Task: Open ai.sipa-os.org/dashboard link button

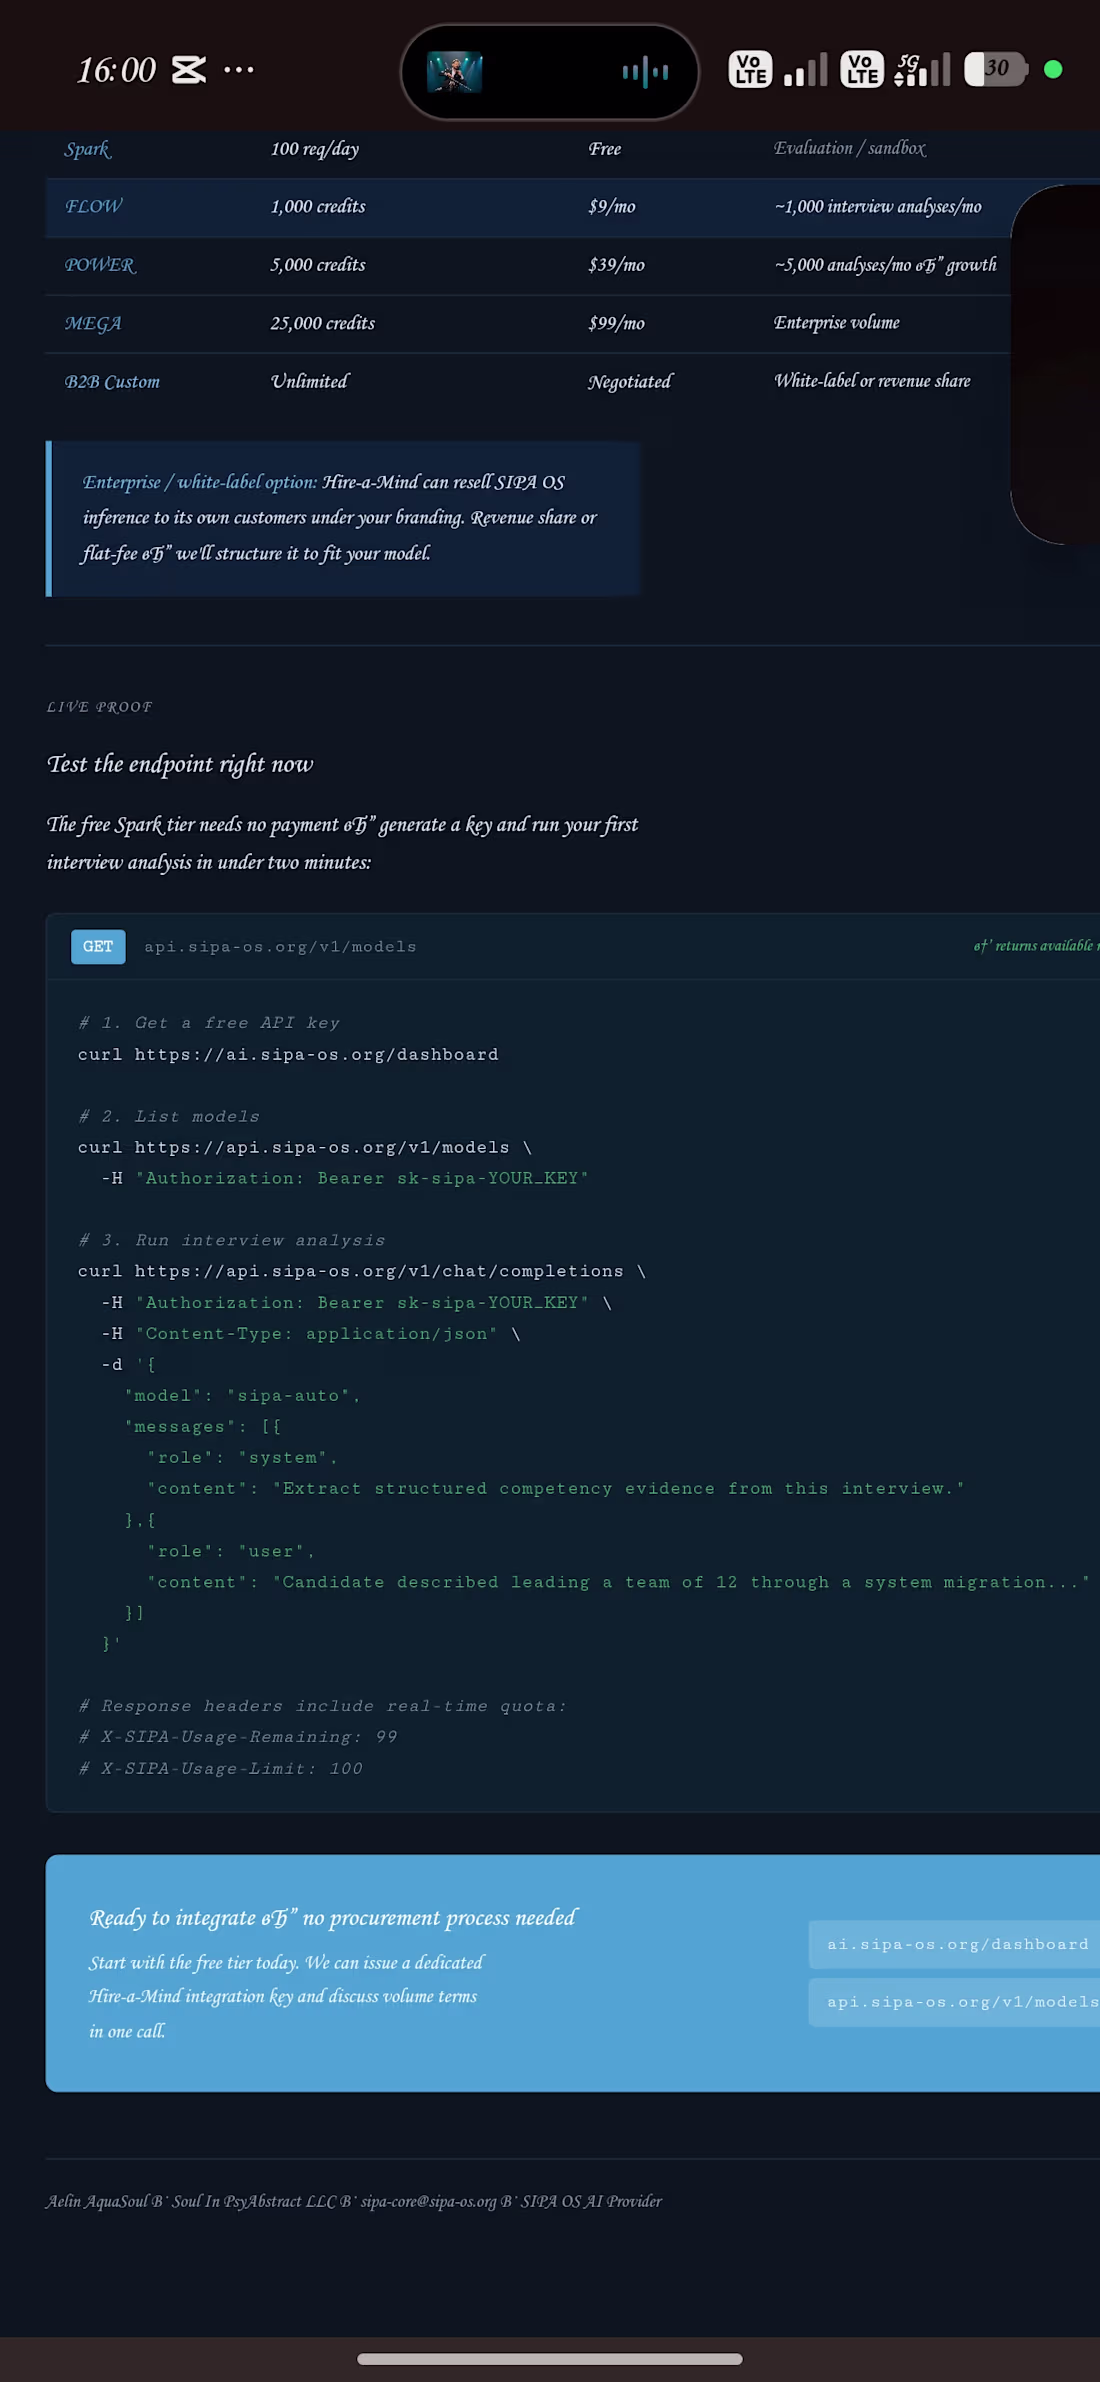Action: [x=955, y=1943]
